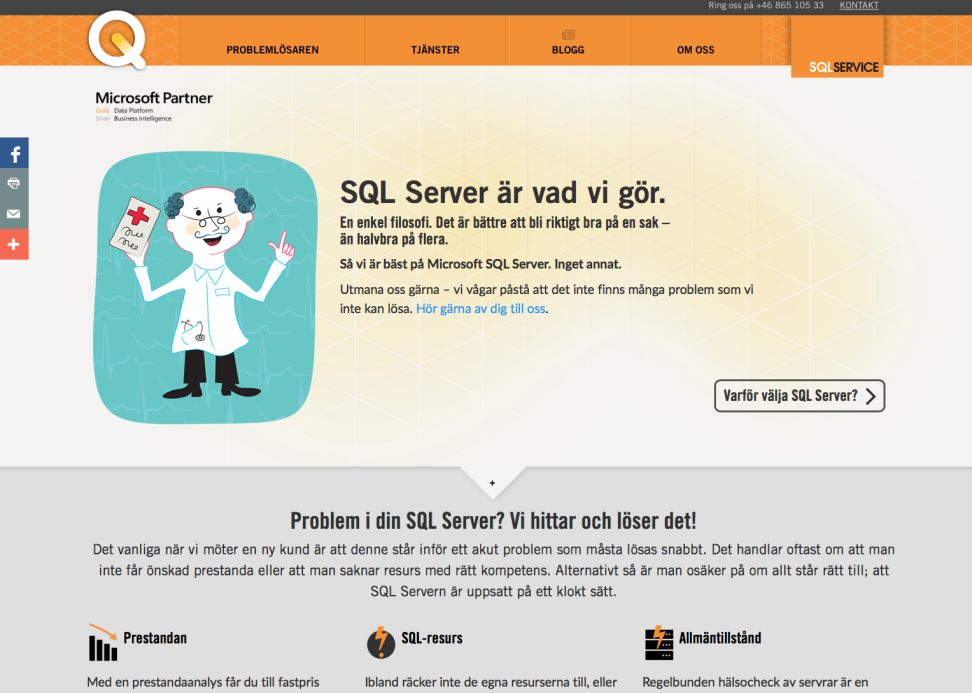Viewport: 972px width, 693px height.
Task: Click the print icon in sidebar
Action: coord(14,183)
